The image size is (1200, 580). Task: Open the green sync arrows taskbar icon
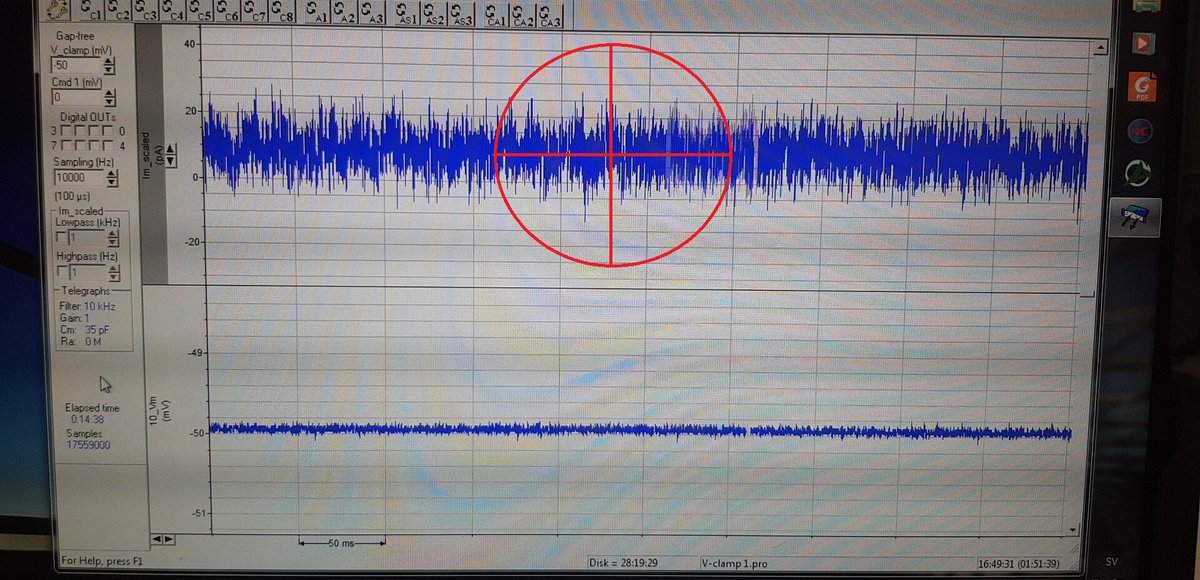click(x=1138, y=173)
